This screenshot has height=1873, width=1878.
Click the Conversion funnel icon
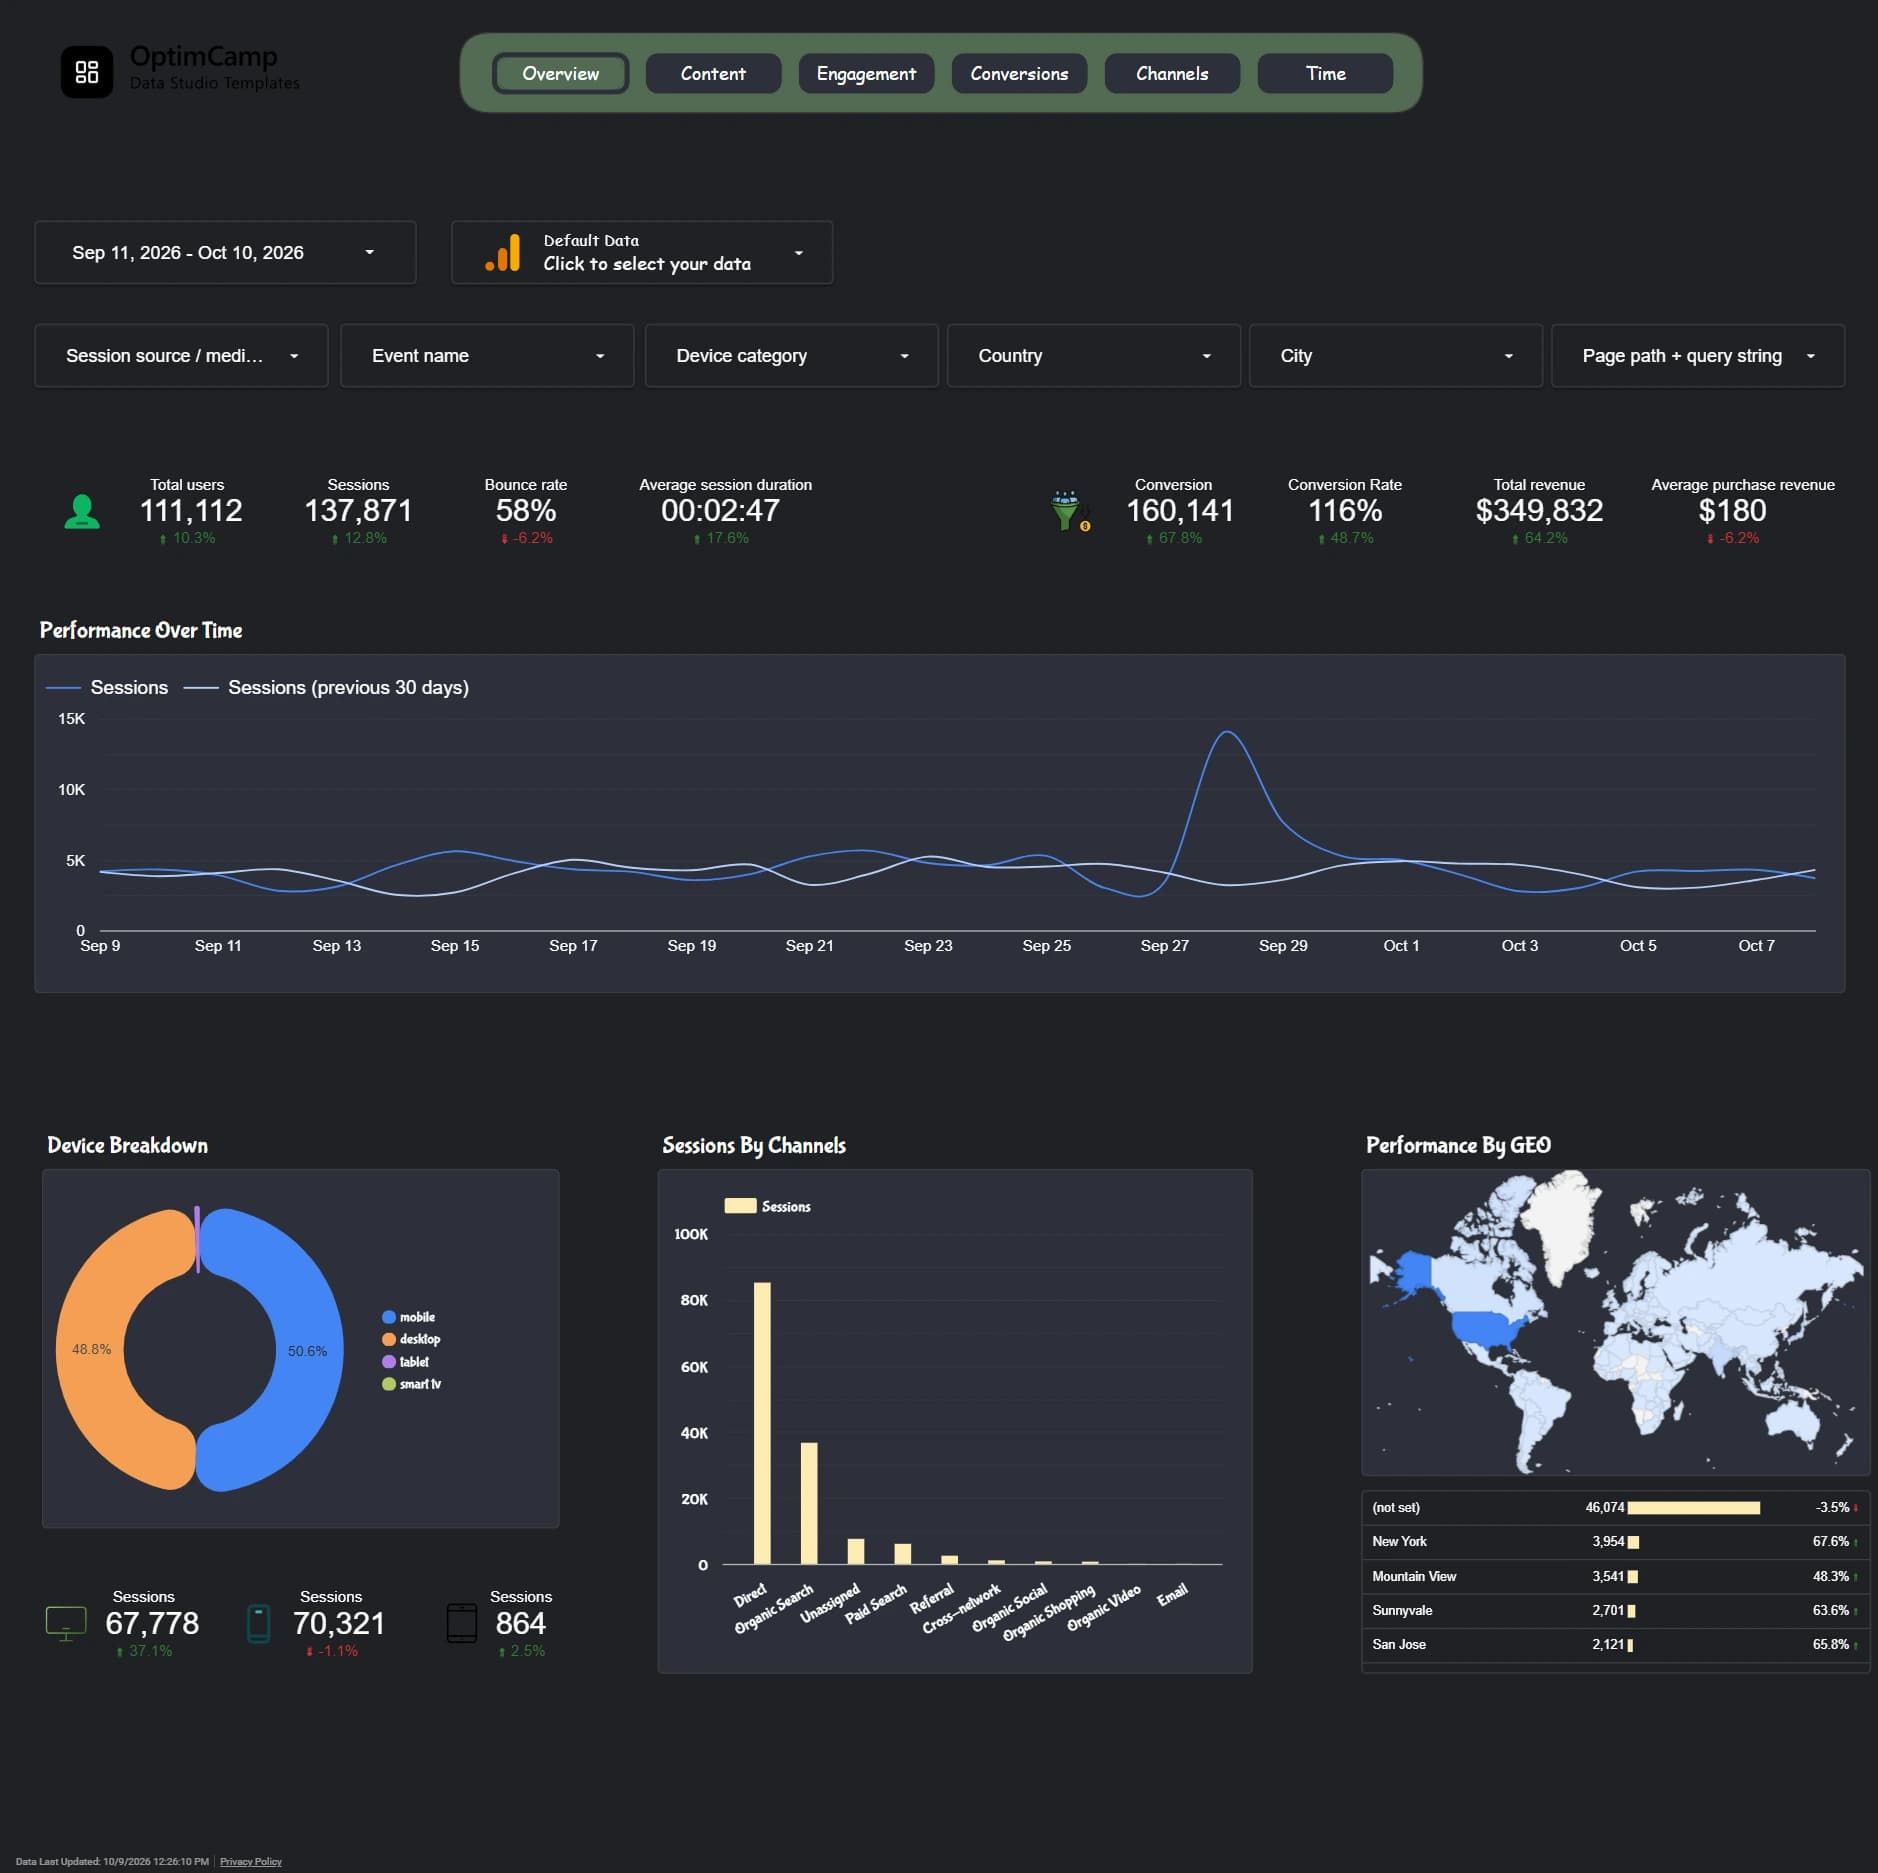[x=1069, y=511]
